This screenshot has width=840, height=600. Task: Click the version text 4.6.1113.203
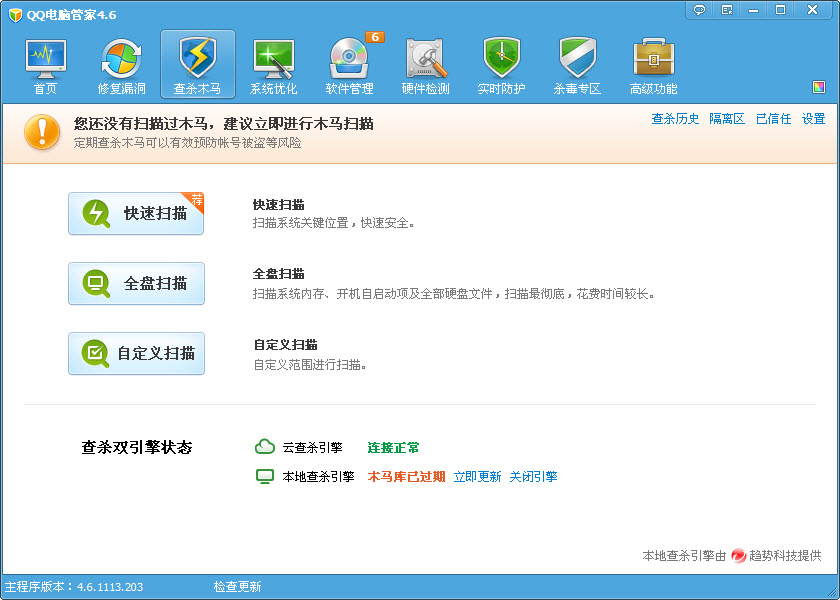coord(110,587)
